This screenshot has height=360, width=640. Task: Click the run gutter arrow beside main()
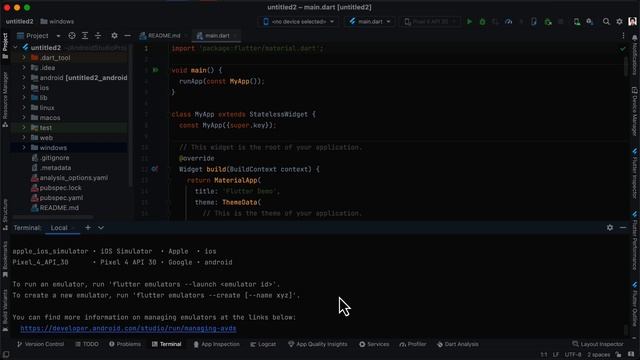[156, 70]
